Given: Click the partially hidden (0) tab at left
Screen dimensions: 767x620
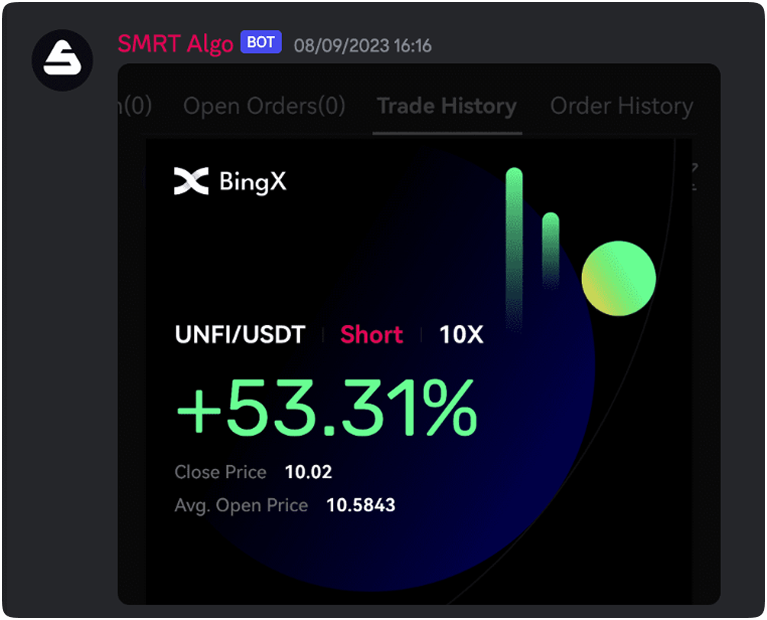Looking at the screenshot, I should pyautogui.click(x=134, y=106).
